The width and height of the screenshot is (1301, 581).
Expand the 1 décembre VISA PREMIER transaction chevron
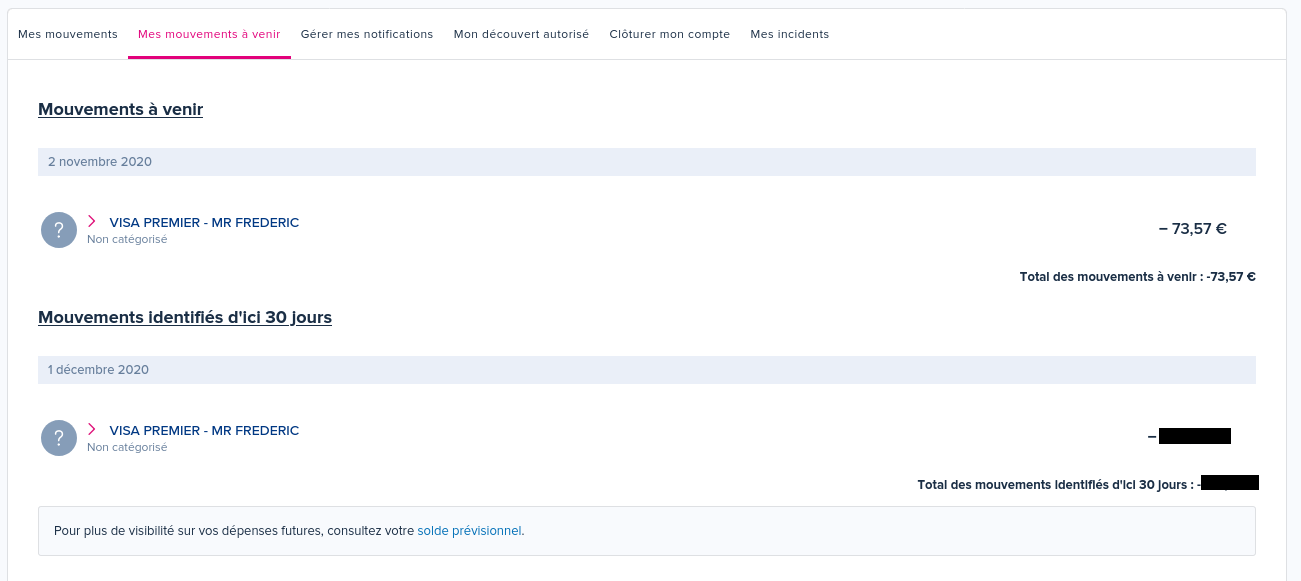pos(92,430)
